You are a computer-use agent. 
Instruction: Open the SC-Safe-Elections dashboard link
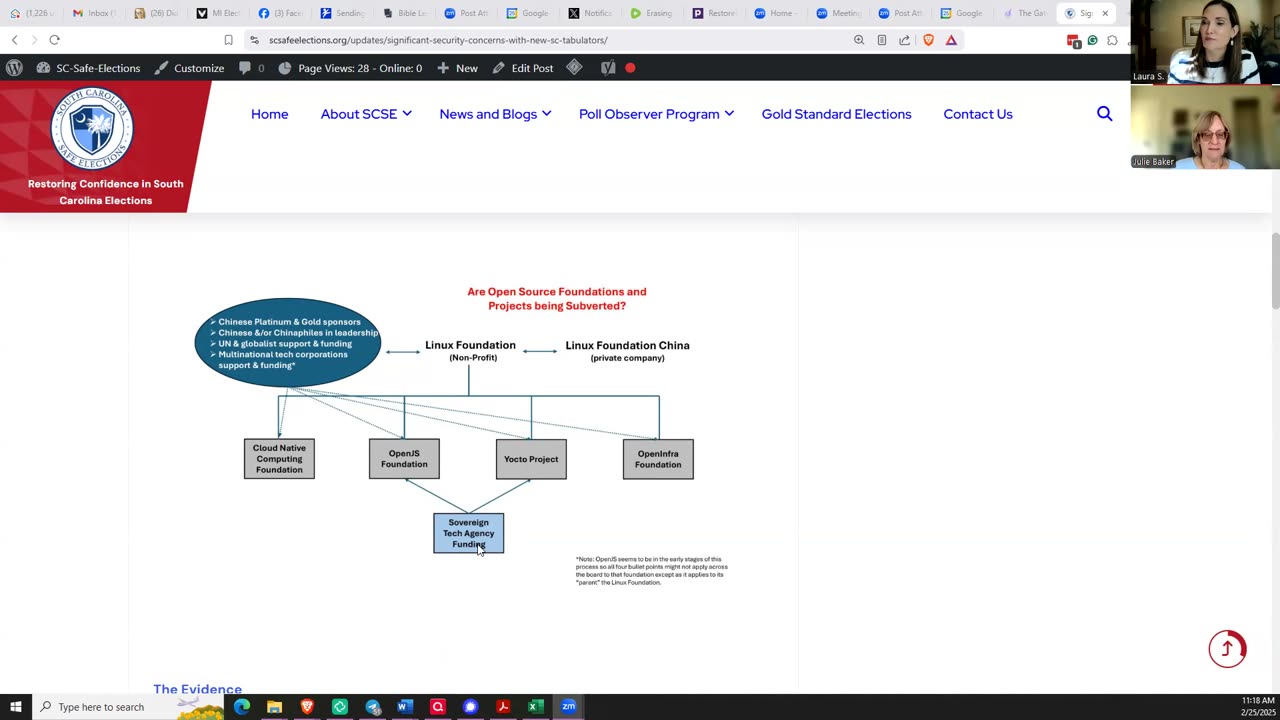[x=88, y=68]
